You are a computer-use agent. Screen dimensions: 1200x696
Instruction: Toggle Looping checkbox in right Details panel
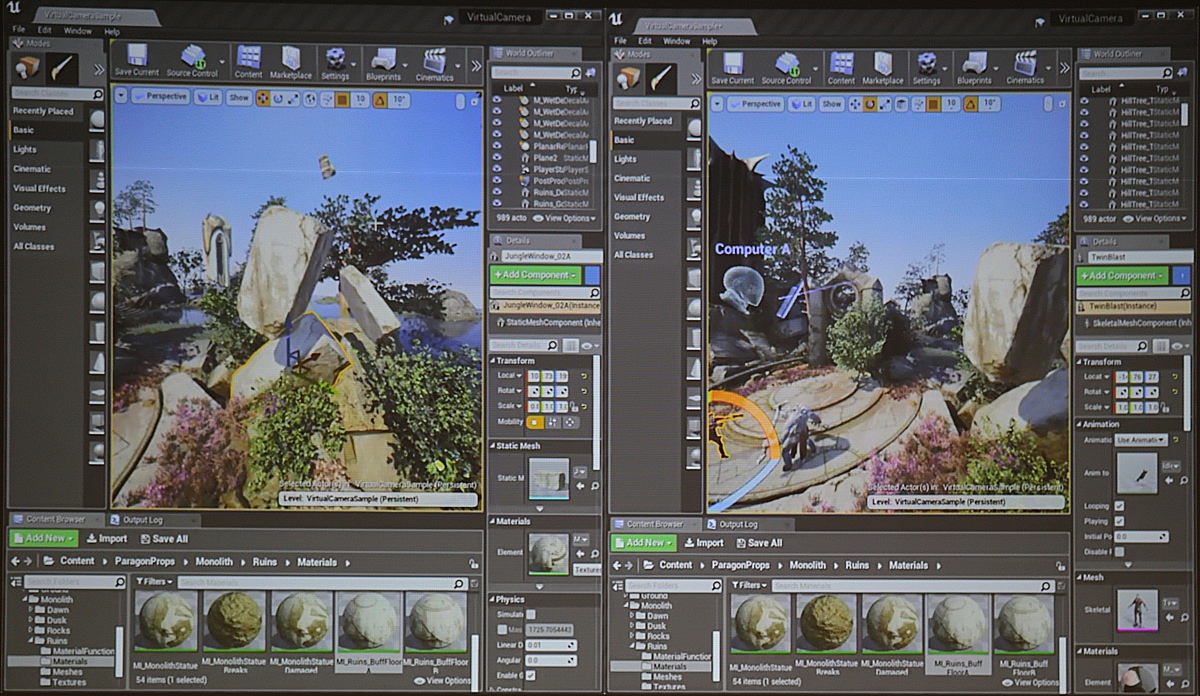coord(1119,506)
